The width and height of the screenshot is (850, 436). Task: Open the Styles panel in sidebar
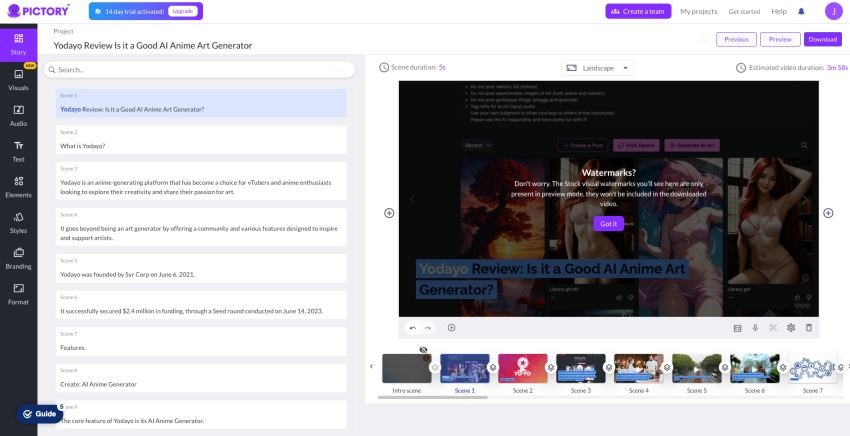[x=18, y=223]
